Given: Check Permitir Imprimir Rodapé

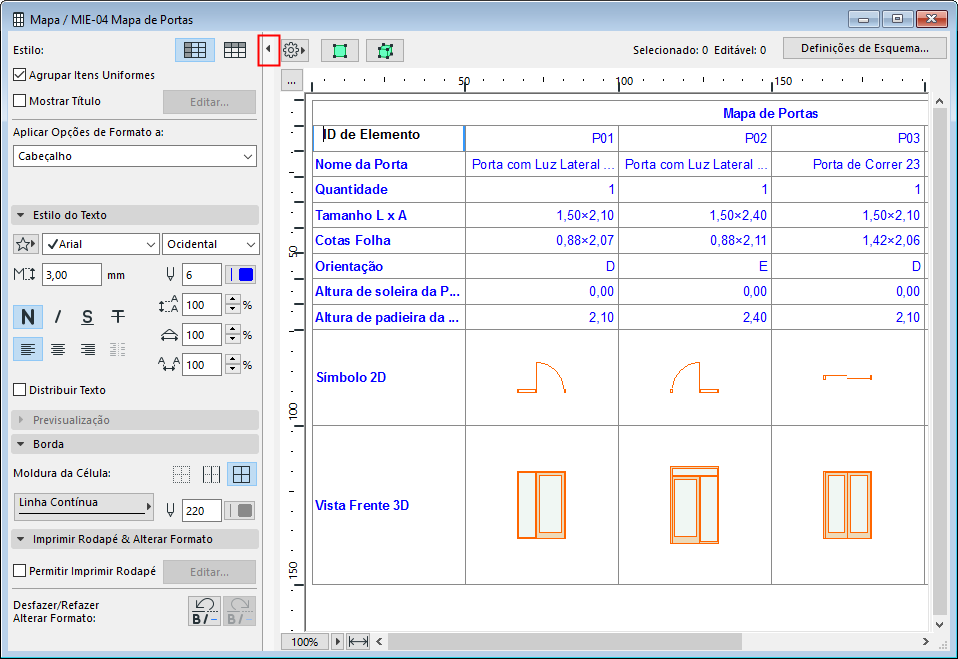Looking at the screenshot, I should (x=20, y=571).
